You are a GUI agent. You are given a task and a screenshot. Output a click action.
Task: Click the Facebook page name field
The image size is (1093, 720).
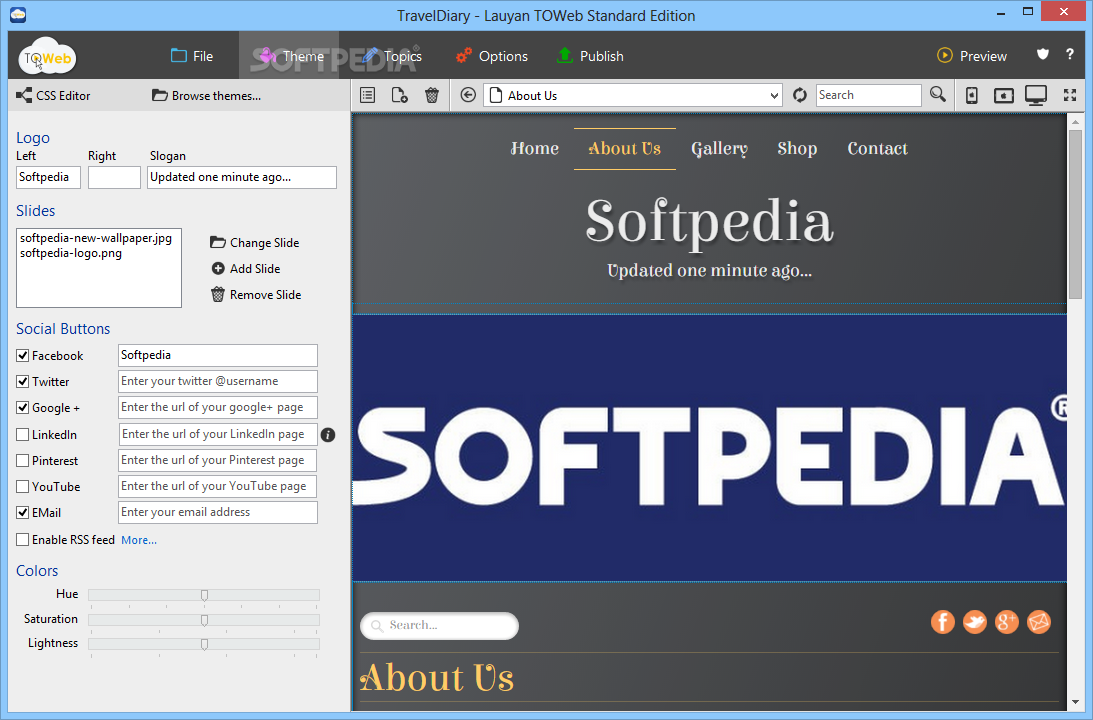pyautogui.click(x=217, y=355)
